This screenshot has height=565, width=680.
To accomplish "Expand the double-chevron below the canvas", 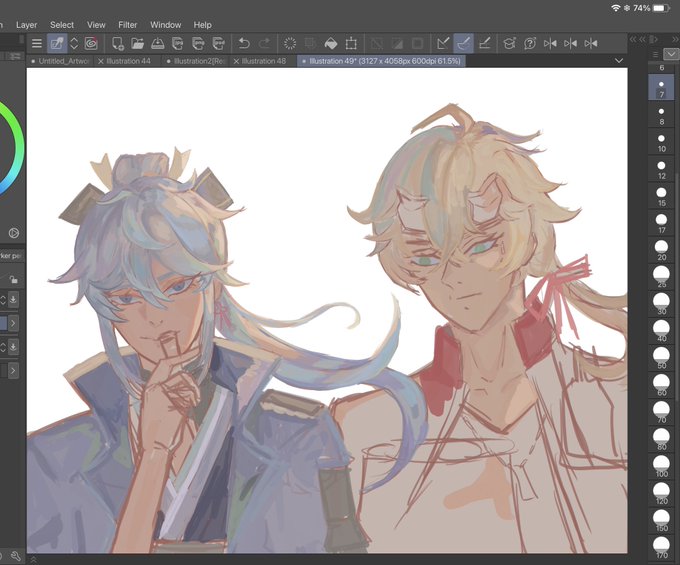I will click(33, 559).
